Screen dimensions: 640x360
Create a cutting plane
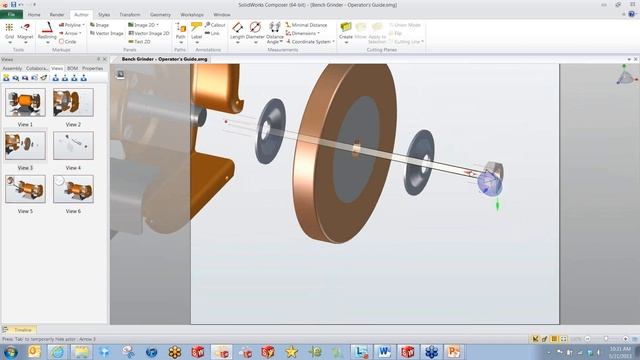point(346,31)
